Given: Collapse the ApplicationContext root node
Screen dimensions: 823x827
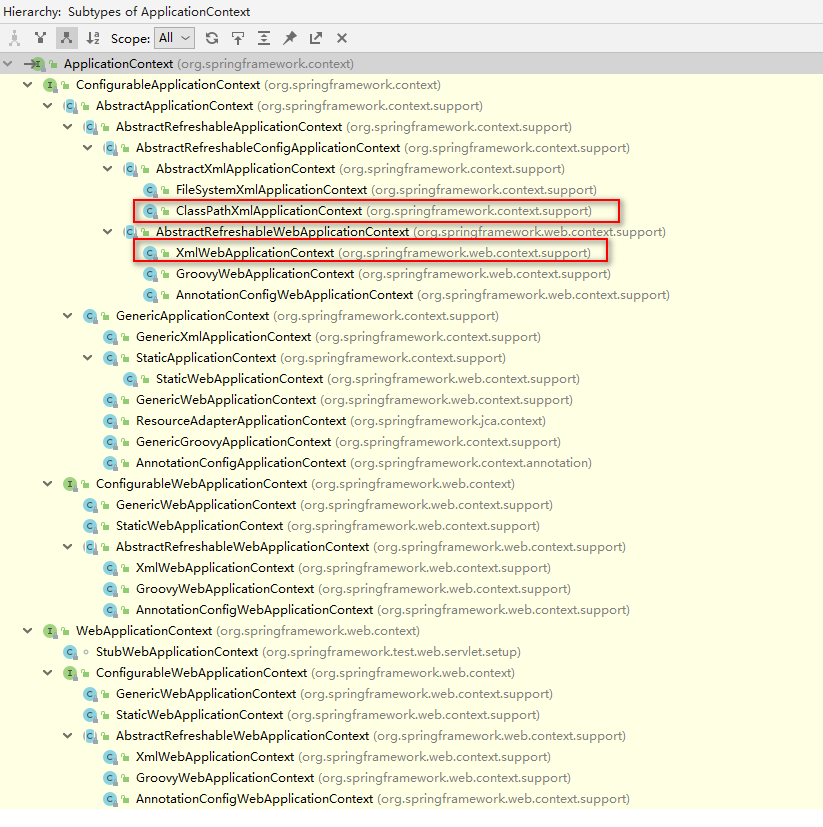Looking at the screenshot, I should [8, 61].
